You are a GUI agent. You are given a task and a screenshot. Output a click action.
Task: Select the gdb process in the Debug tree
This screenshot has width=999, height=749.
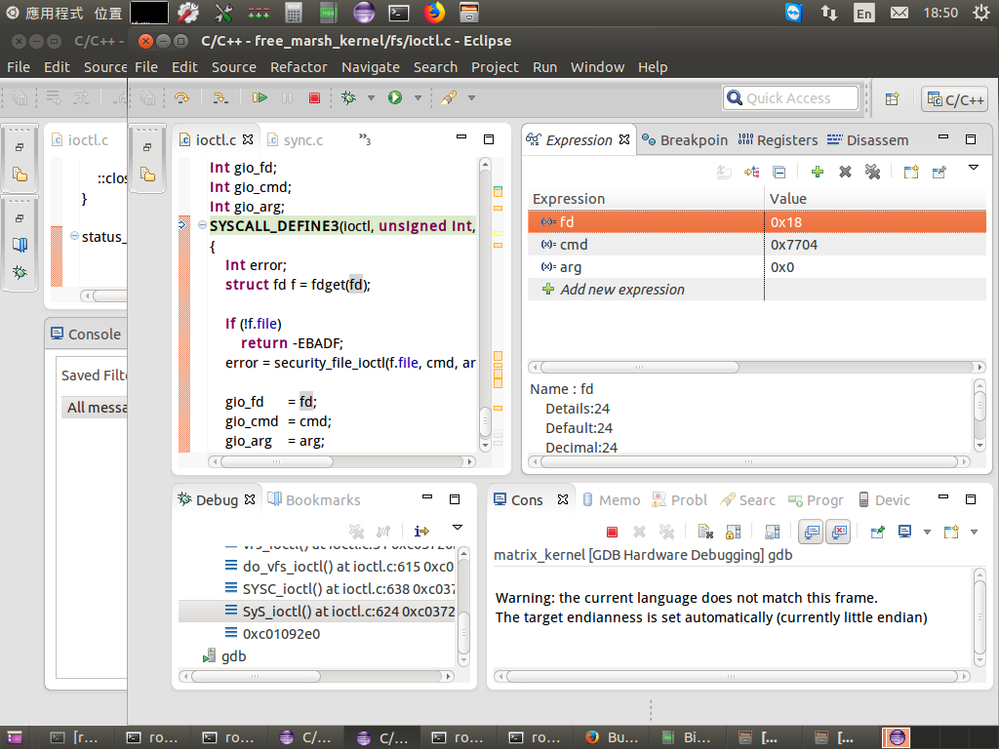(225, 656)
